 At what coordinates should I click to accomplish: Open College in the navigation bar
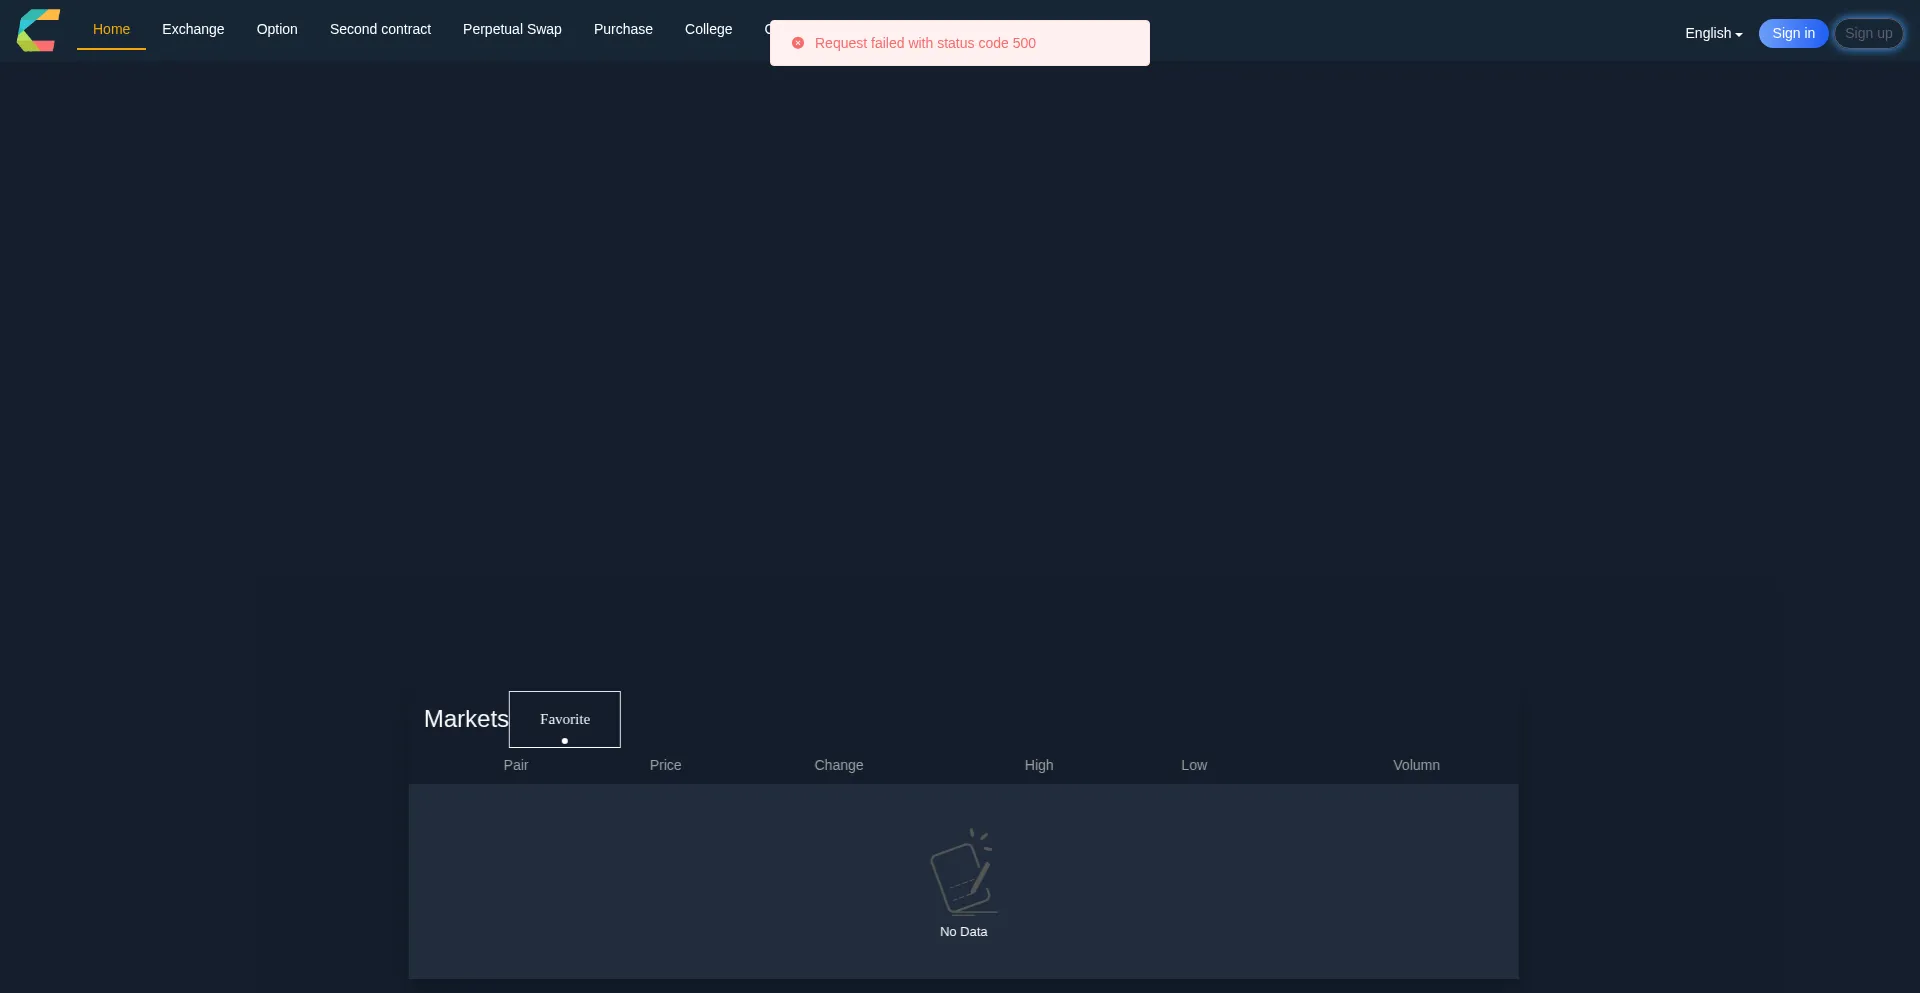[x=708, y=29]
